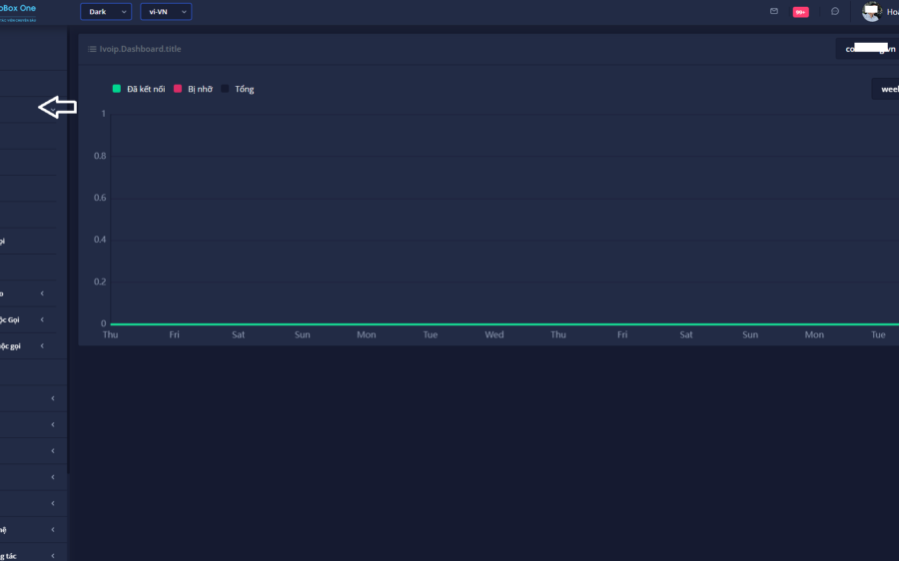
Task: Click the Box One logo
Action: pyautogui.click(x=20, y=10)
